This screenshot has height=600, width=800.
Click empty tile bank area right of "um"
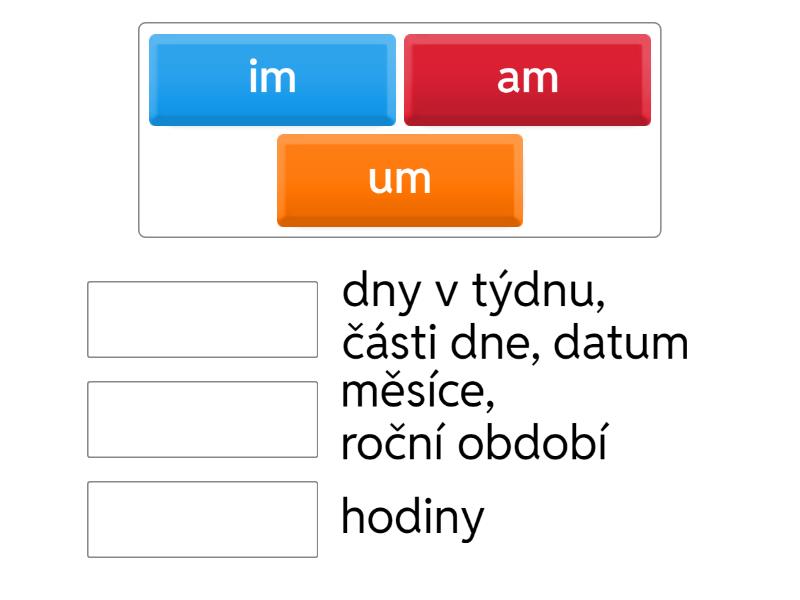[x=590, y=182]
